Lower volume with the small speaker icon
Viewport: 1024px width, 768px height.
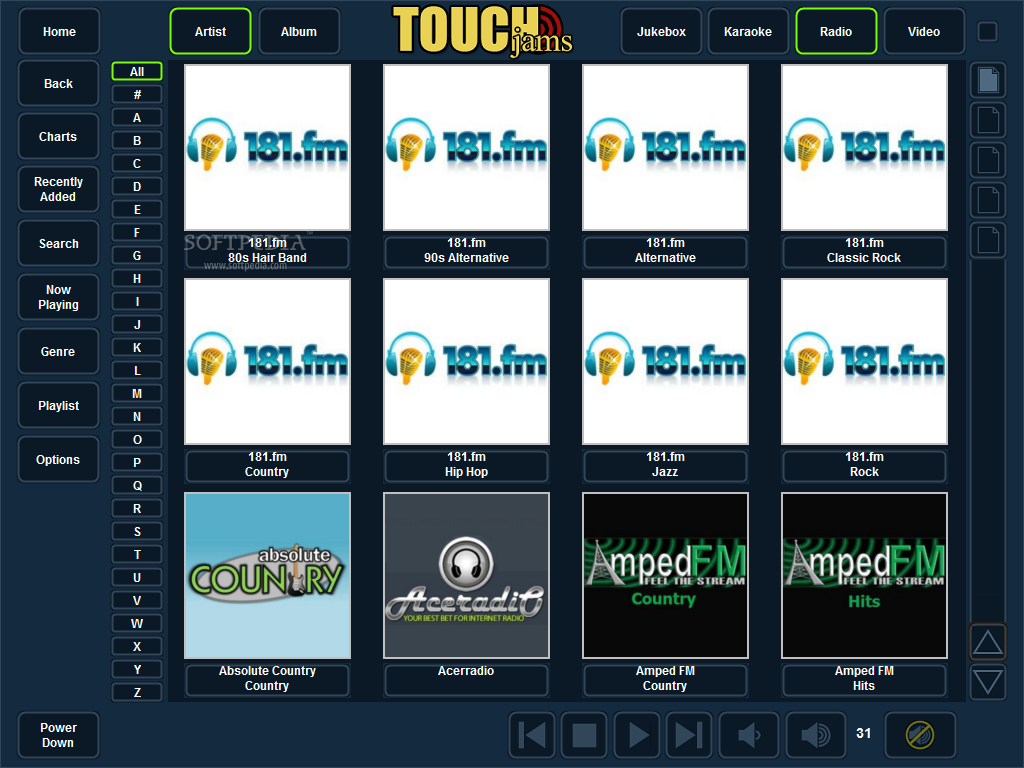[749, 735]
